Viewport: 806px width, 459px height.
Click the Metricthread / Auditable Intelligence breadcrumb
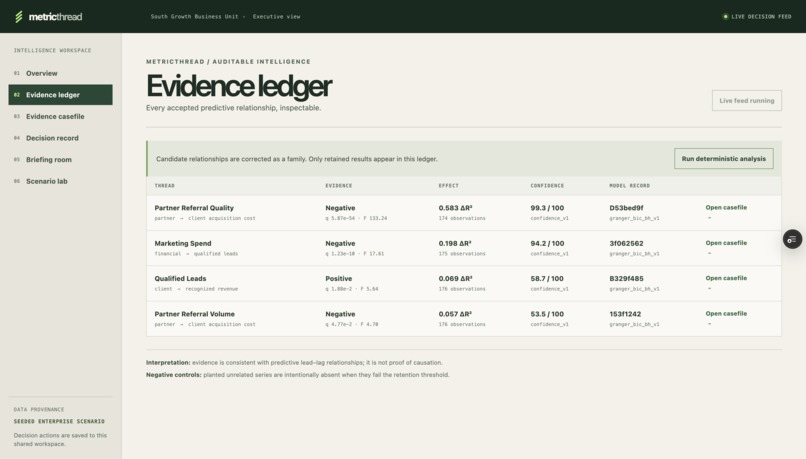tap(228, 62)
